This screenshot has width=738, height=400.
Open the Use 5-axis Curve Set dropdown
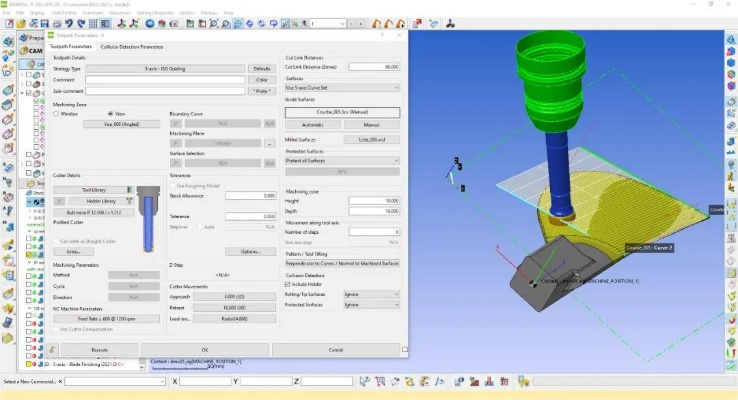341,88
